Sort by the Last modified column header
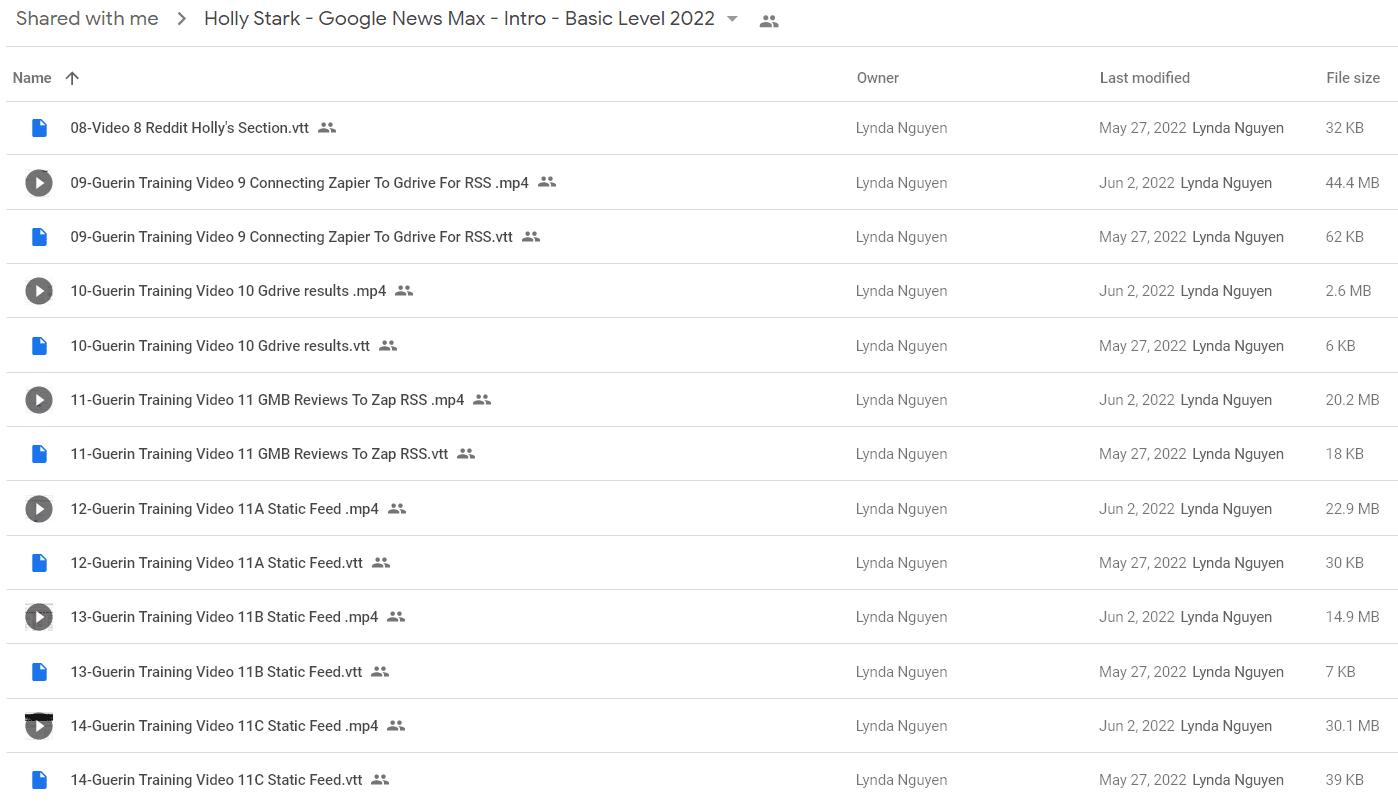1398x806 pixels. (x=1145, y=78)
